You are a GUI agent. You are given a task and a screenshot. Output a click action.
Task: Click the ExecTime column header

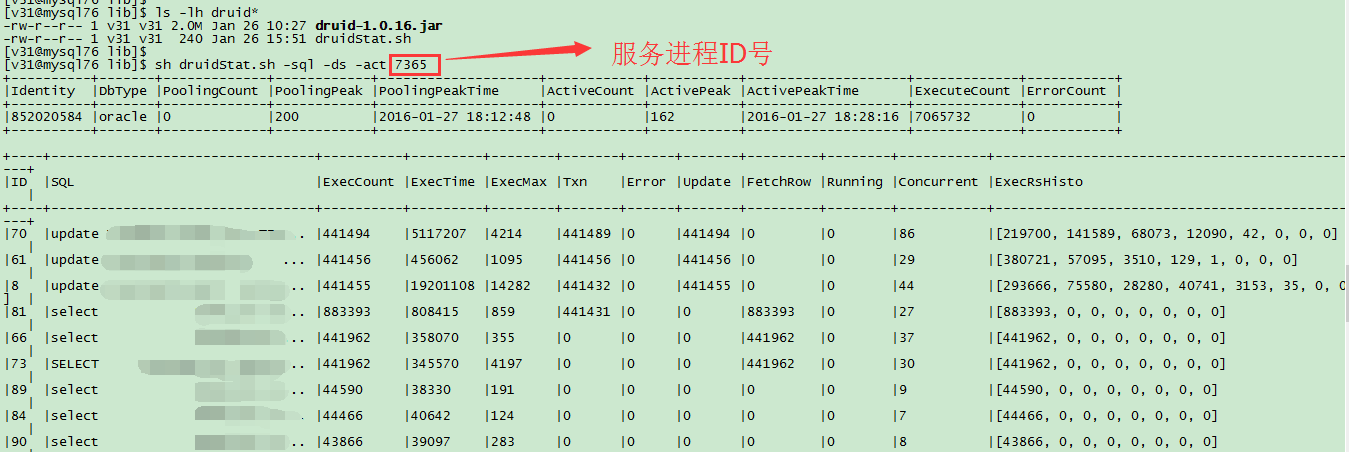coord(443,182)
